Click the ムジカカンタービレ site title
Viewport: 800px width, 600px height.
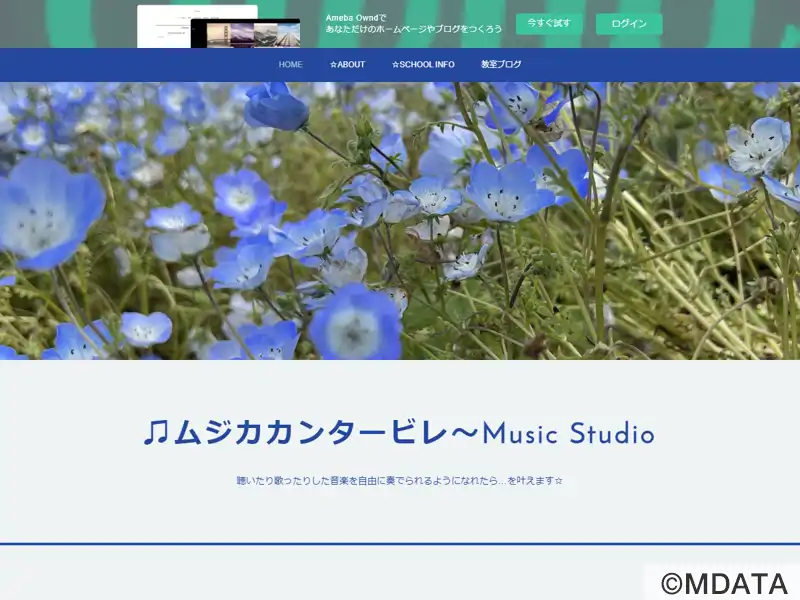point(310,433)
